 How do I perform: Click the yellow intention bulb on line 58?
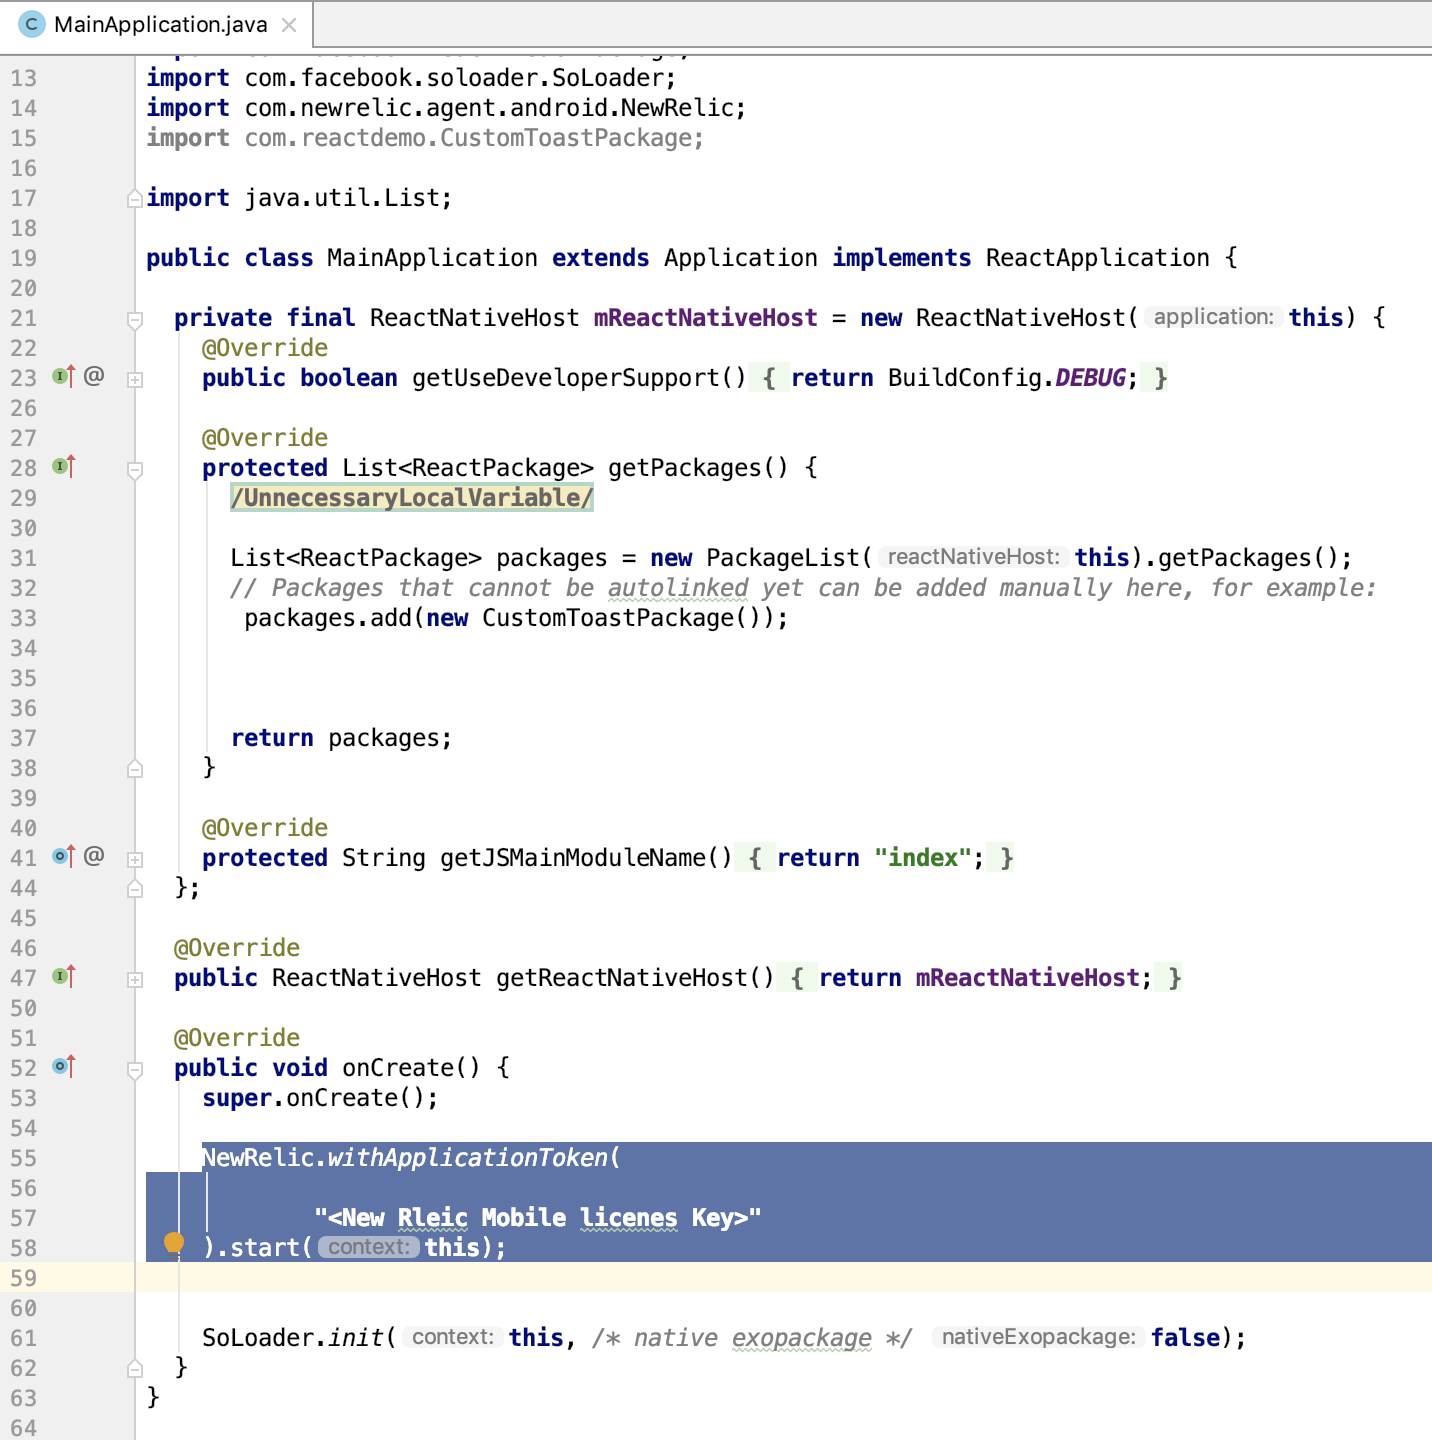(x=174, y=1243)
